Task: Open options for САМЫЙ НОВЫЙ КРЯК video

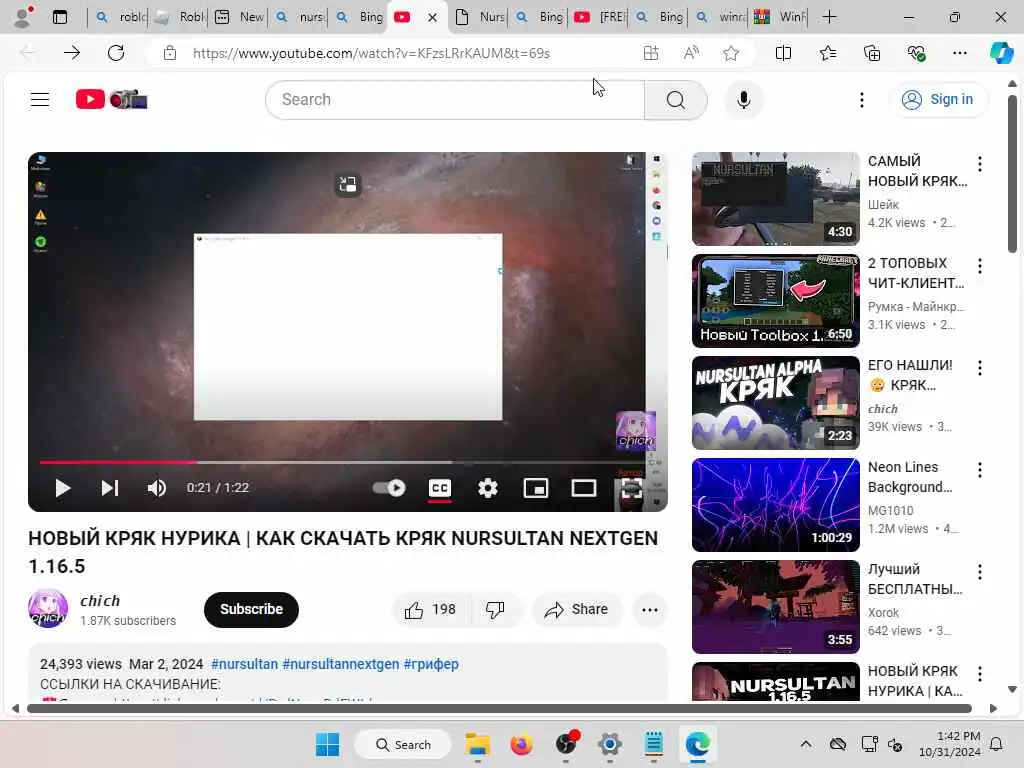Action: coord(979,163)
